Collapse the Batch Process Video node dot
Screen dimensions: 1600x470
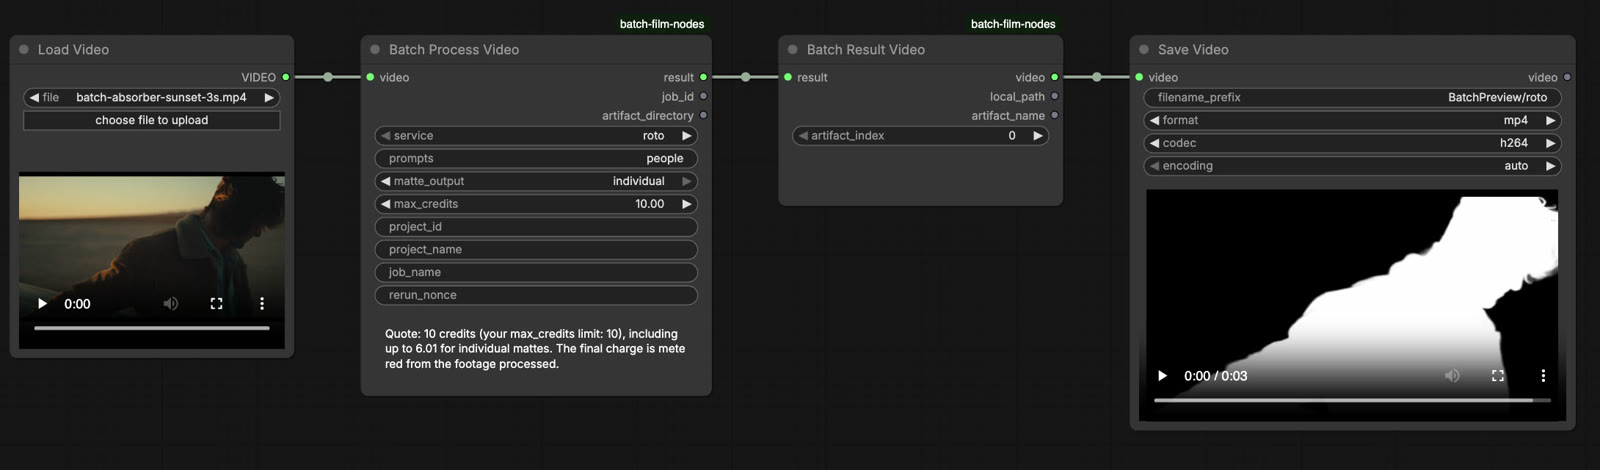point(375,49)
